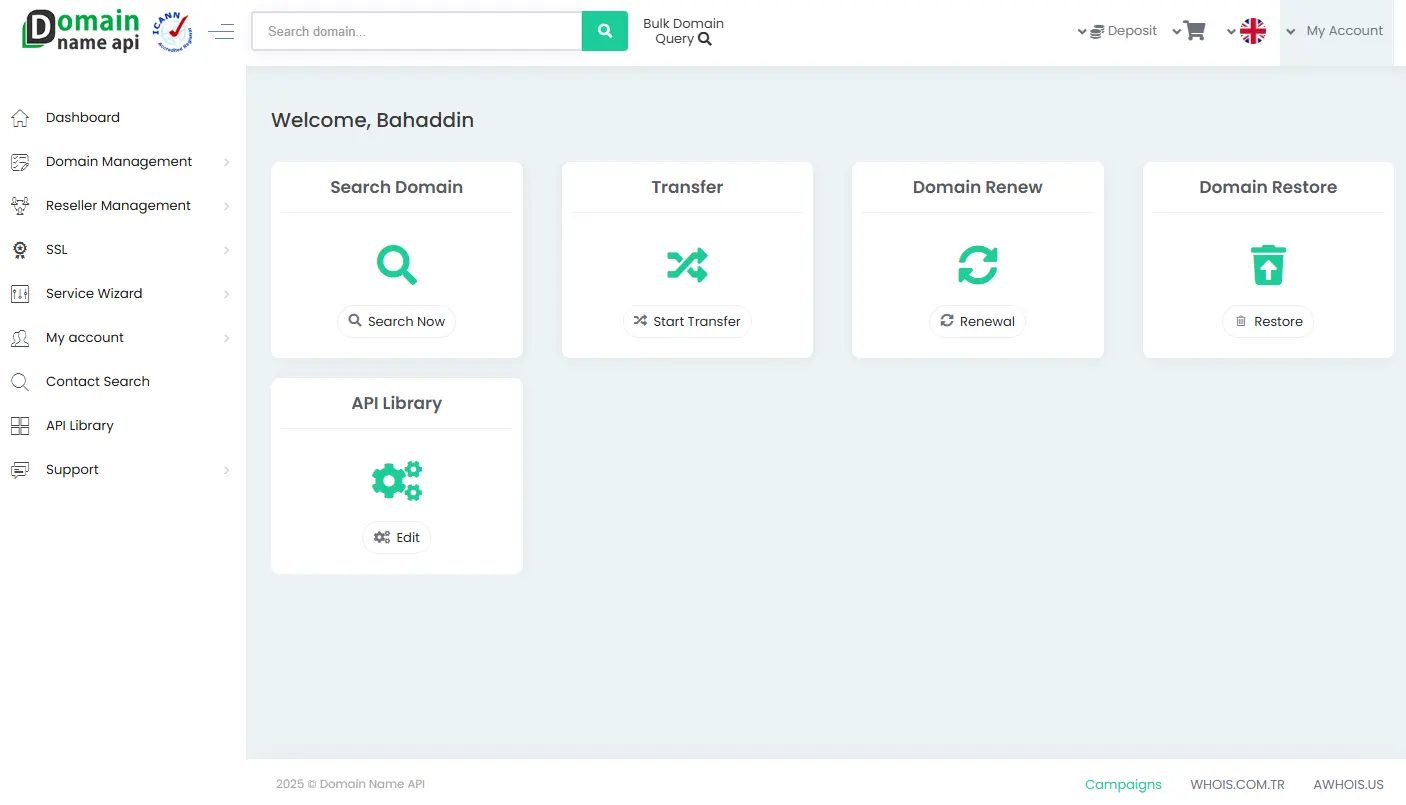Go to Dashboard in the sidebar

pyautogui.click(x=82, y=118)
